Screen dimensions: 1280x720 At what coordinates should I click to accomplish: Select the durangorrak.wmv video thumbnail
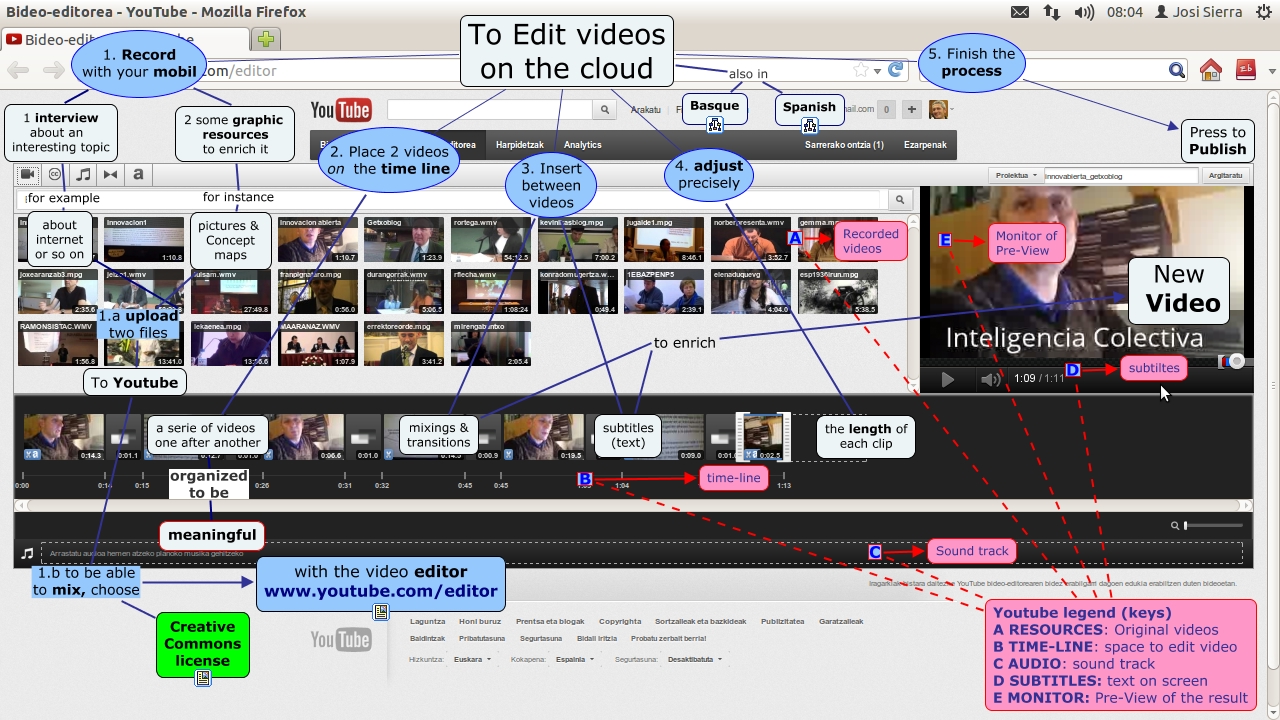[x=404, y=291]
